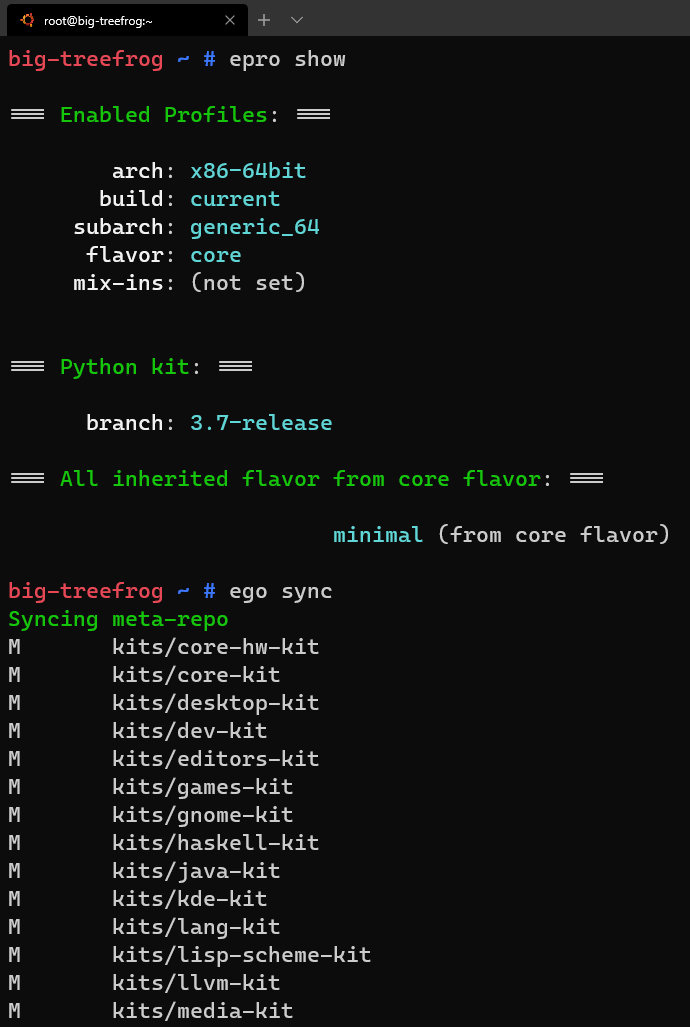Screen dimensions: 690x1027
Task: Click the 'generic_64' subarch value
Action: pos(254,227)
